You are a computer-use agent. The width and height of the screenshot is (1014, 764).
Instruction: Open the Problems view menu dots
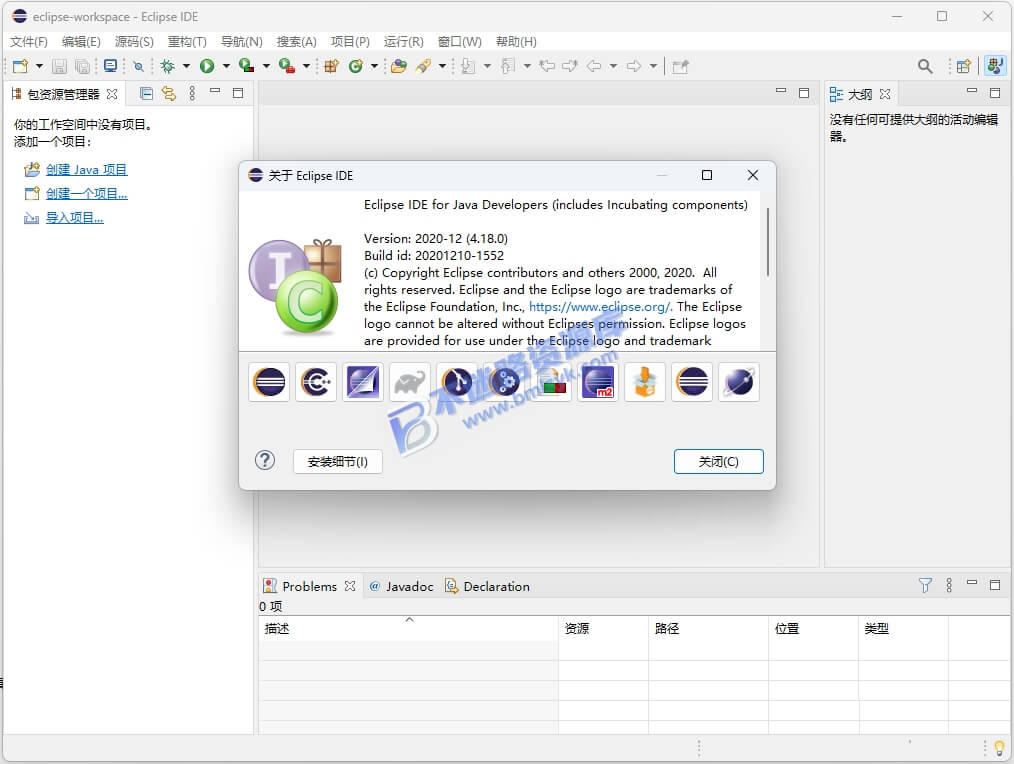click(x=949, y=585)
